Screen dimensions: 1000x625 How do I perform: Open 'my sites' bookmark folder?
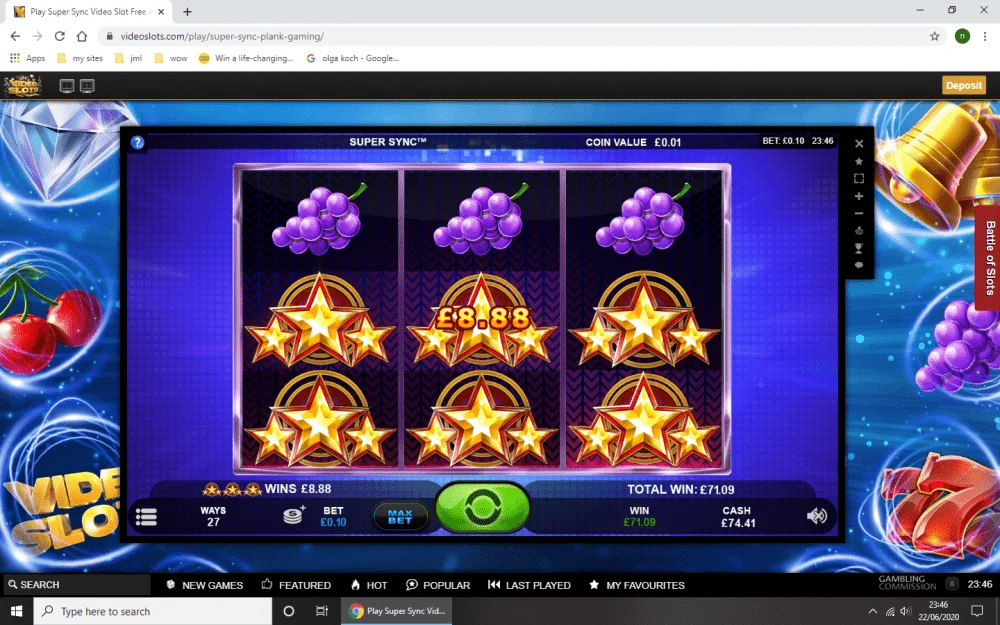pyautogui.click(x=80, y=58)
